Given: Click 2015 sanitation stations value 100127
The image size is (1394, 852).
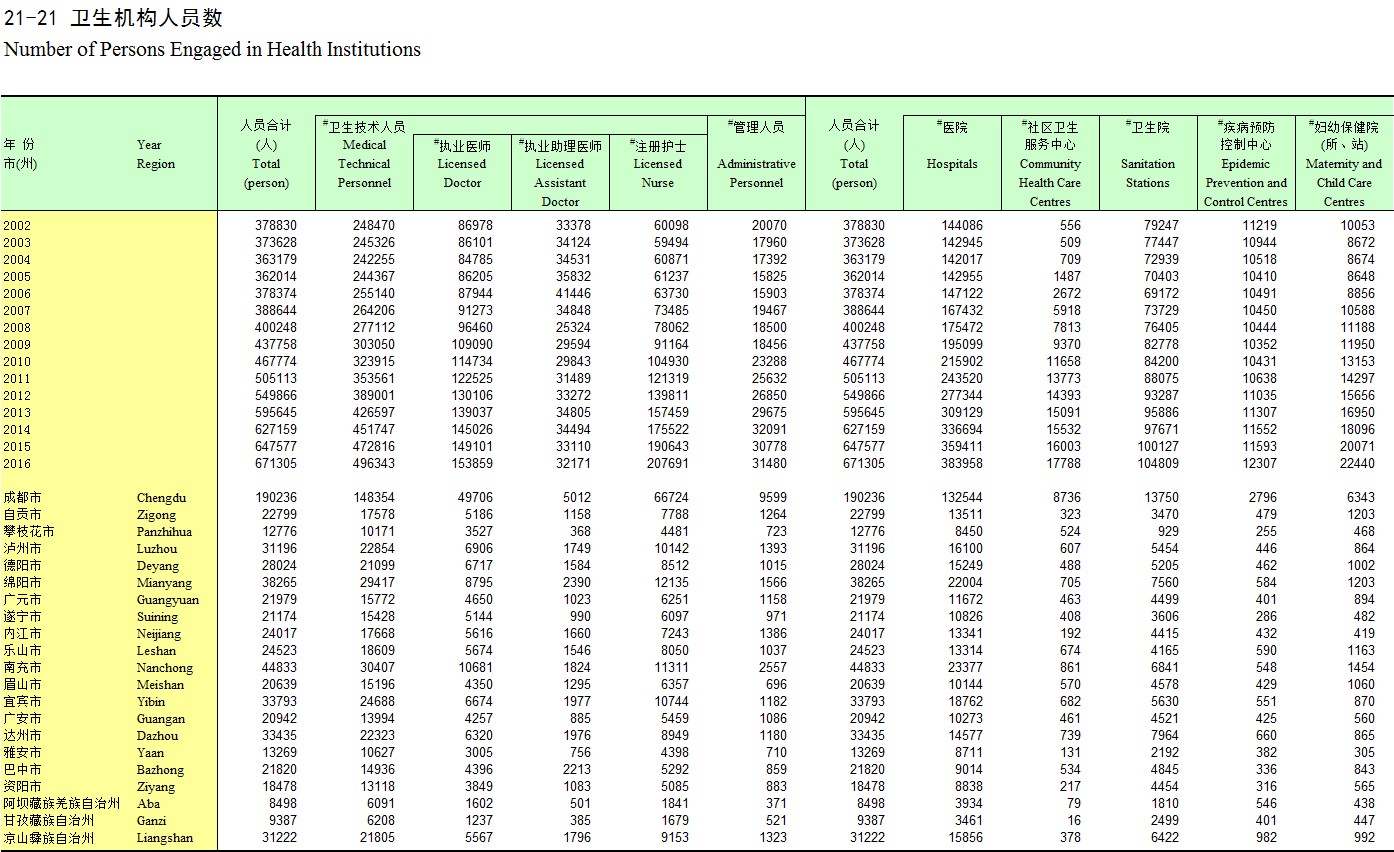Looking at the screenshot, I should click(x=1158, y=447).
